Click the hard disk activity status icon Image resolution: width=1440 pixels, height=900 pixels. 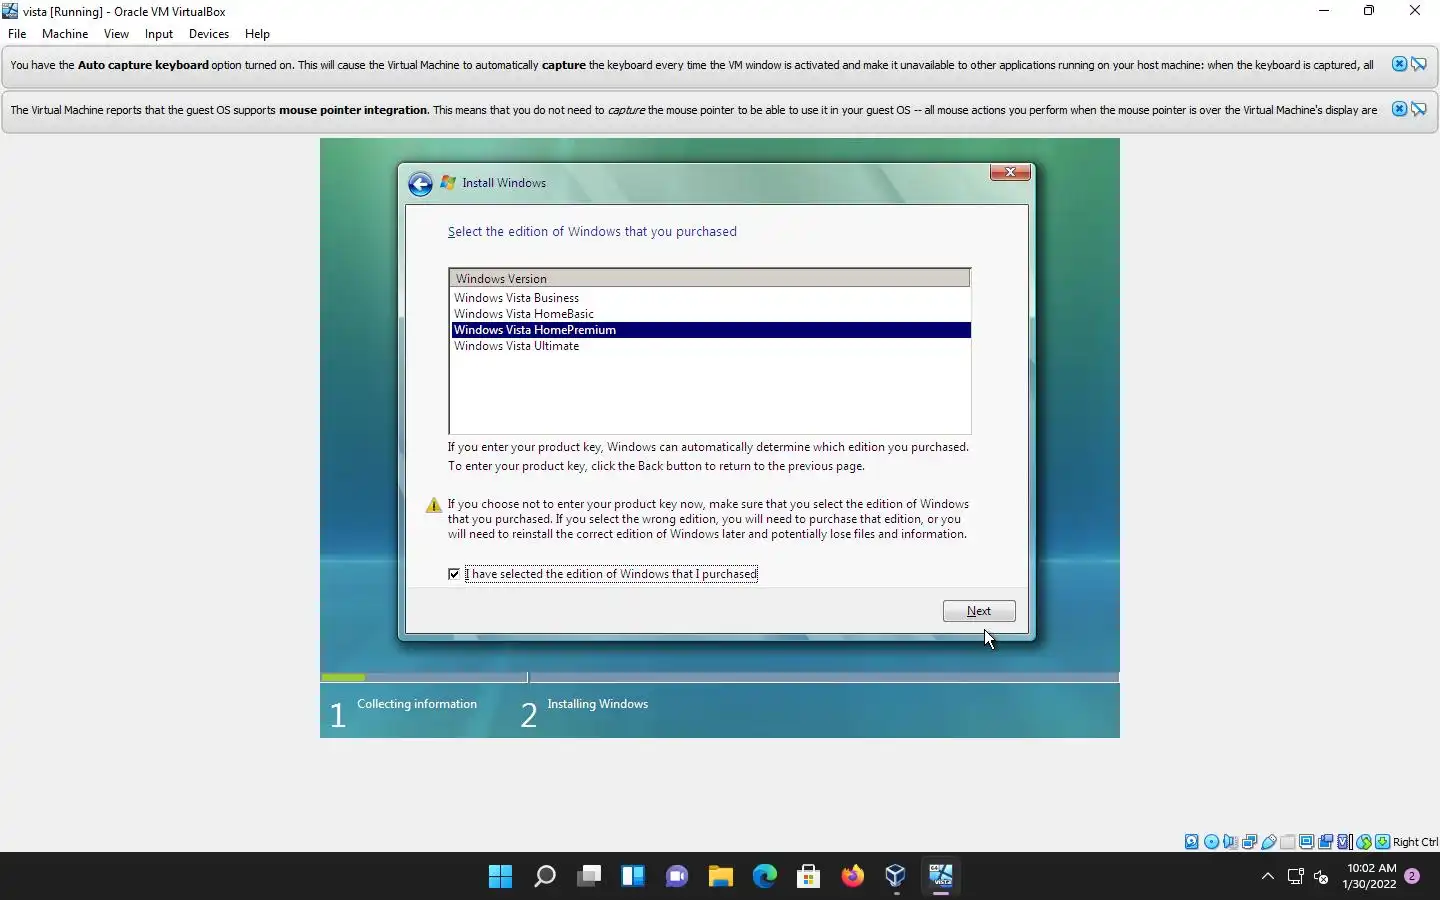(1192, 842)
